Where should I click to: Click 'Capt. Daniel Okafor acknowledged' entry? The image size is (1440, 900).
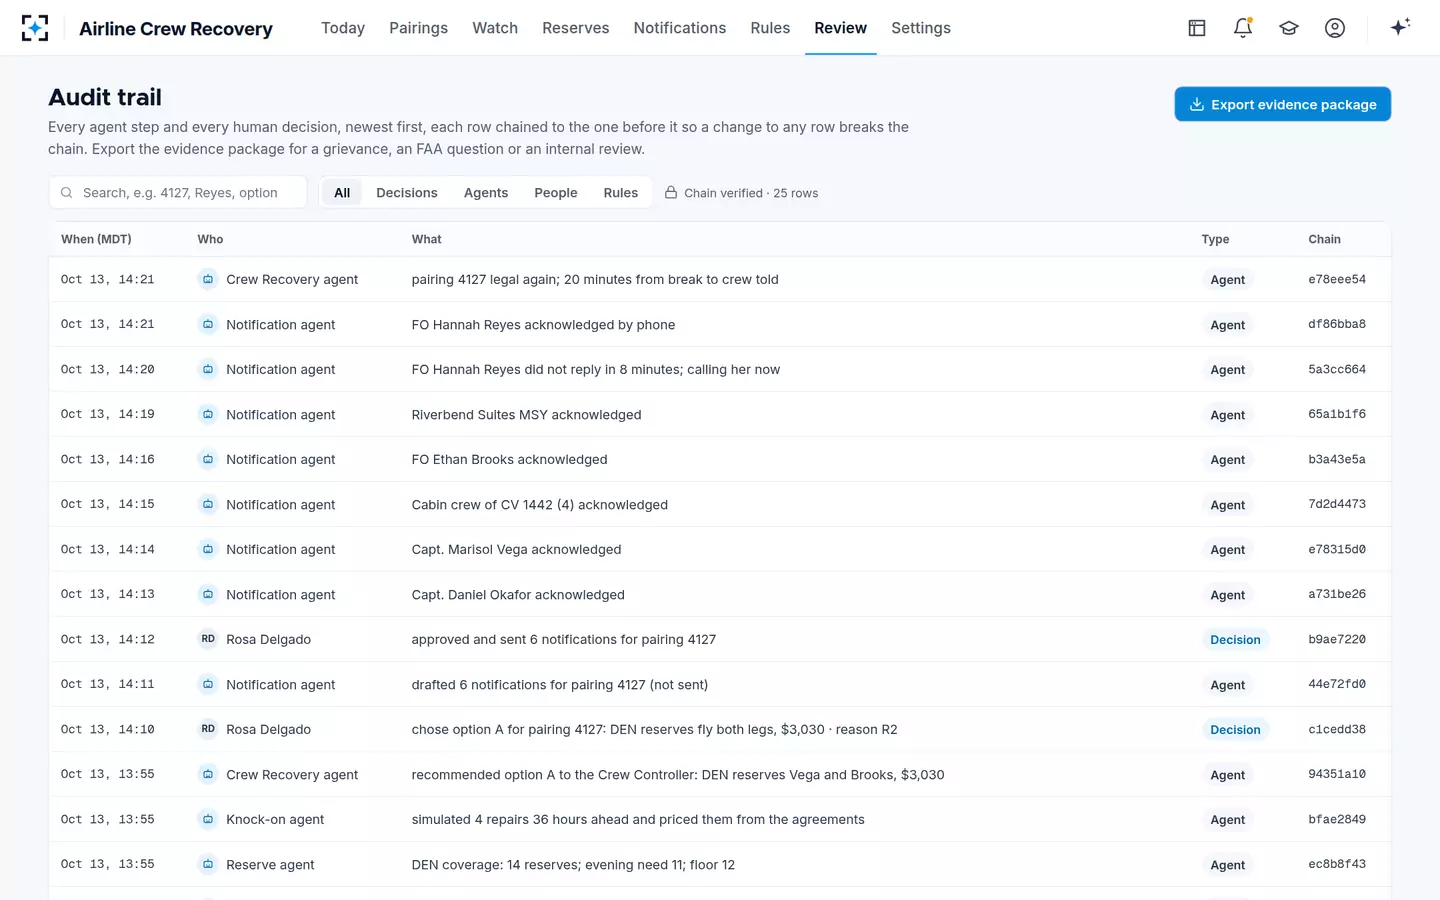click(x=518, y=594)
